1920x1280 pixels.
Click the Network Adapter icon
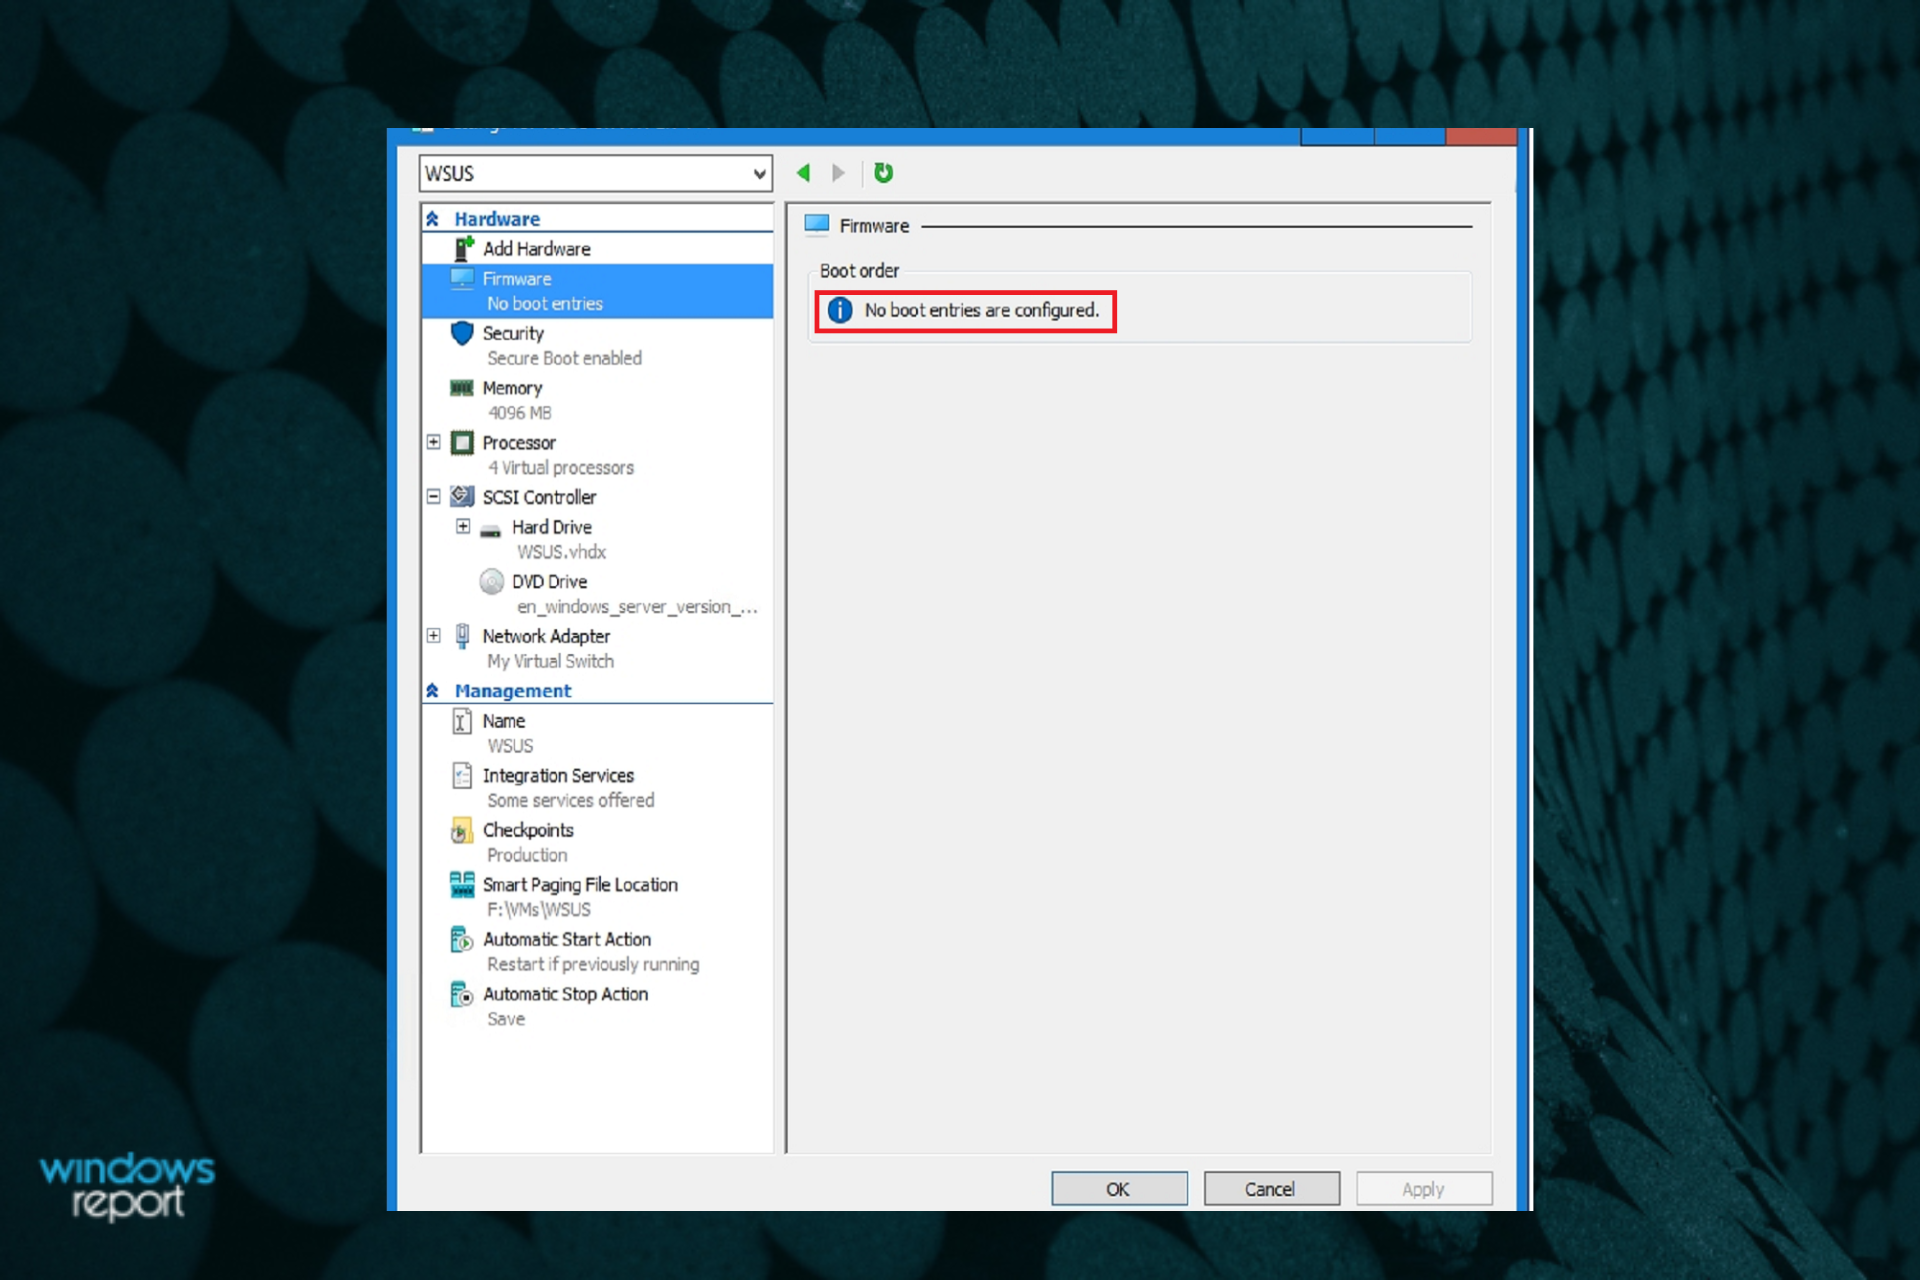(462, 636)
